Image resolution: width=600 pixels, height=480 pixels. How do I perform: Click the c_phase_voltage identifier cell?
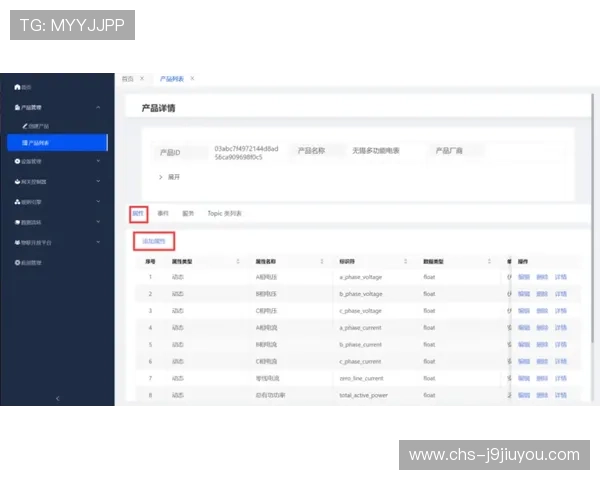(x=360, y=311)
